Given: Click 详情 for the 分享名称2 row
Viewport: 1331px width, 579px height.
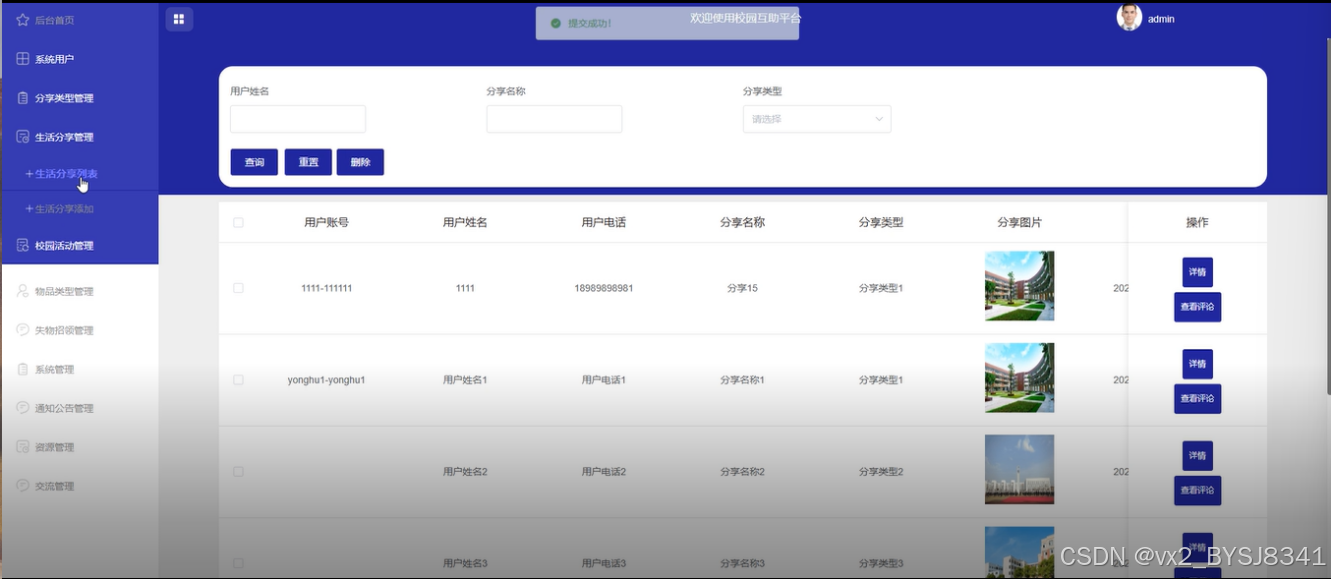Looking at the screenshot, I should tap(1197, 456).
